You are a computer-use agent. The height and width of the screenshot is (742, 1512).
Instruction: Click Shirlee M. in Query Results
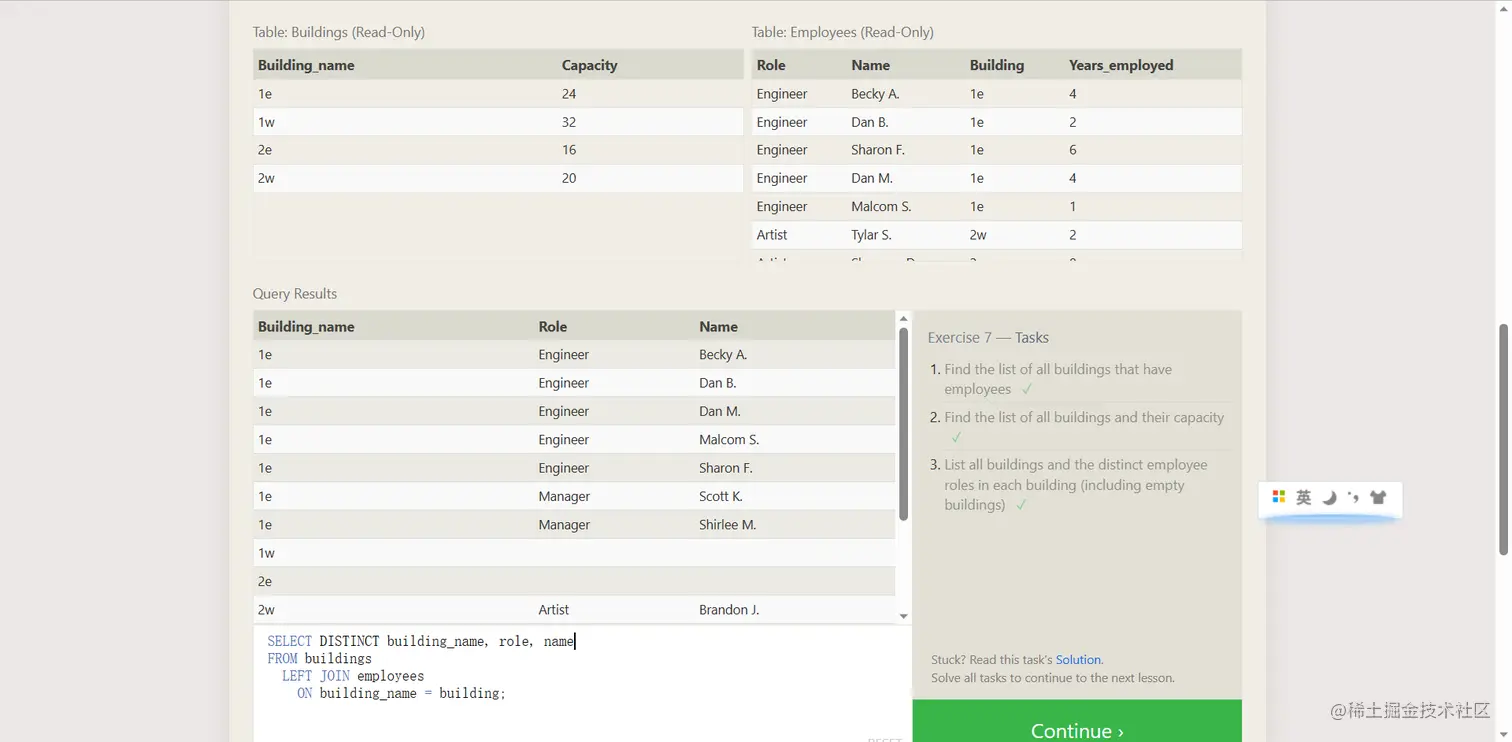coord(727,525)
